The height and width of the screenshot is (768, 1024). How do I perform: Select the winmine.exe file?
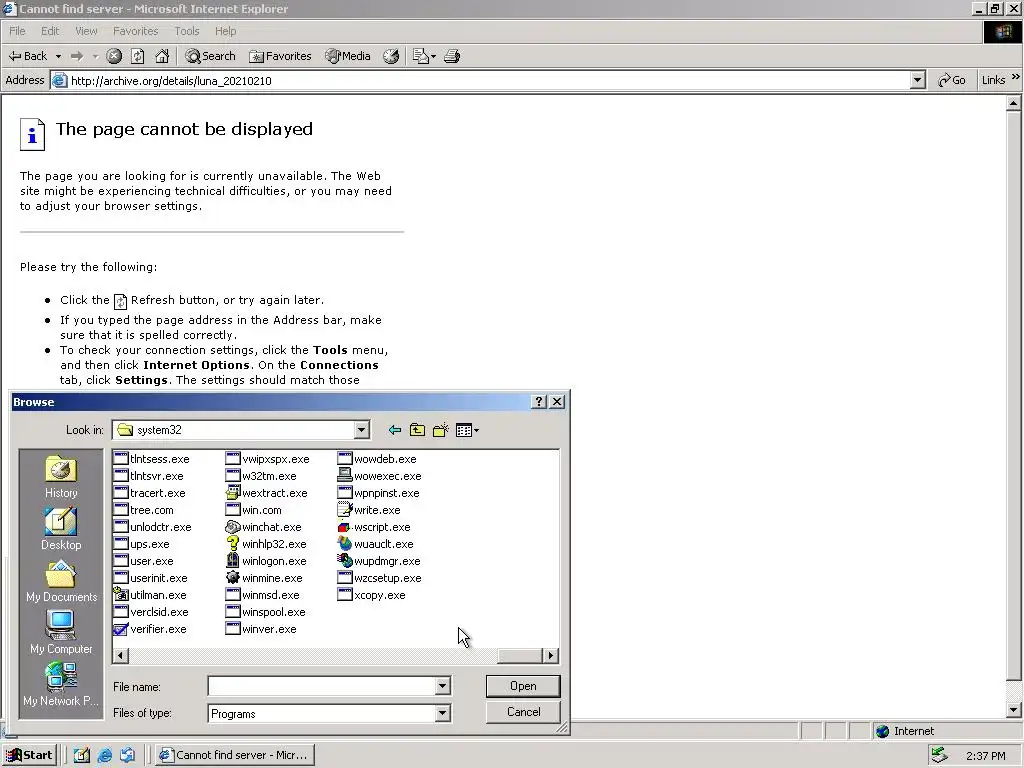click(264, 578)
